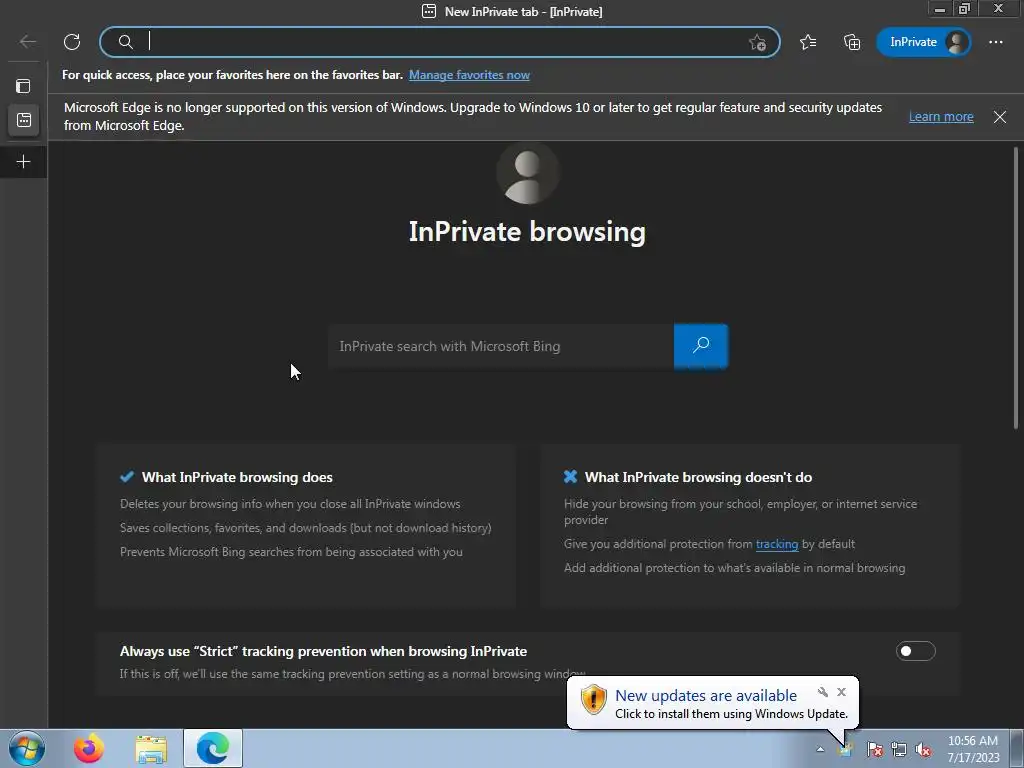Open Windows Explorer from taskbar
This screenshot has height=768, width=1024.
[x=151, y=748]
